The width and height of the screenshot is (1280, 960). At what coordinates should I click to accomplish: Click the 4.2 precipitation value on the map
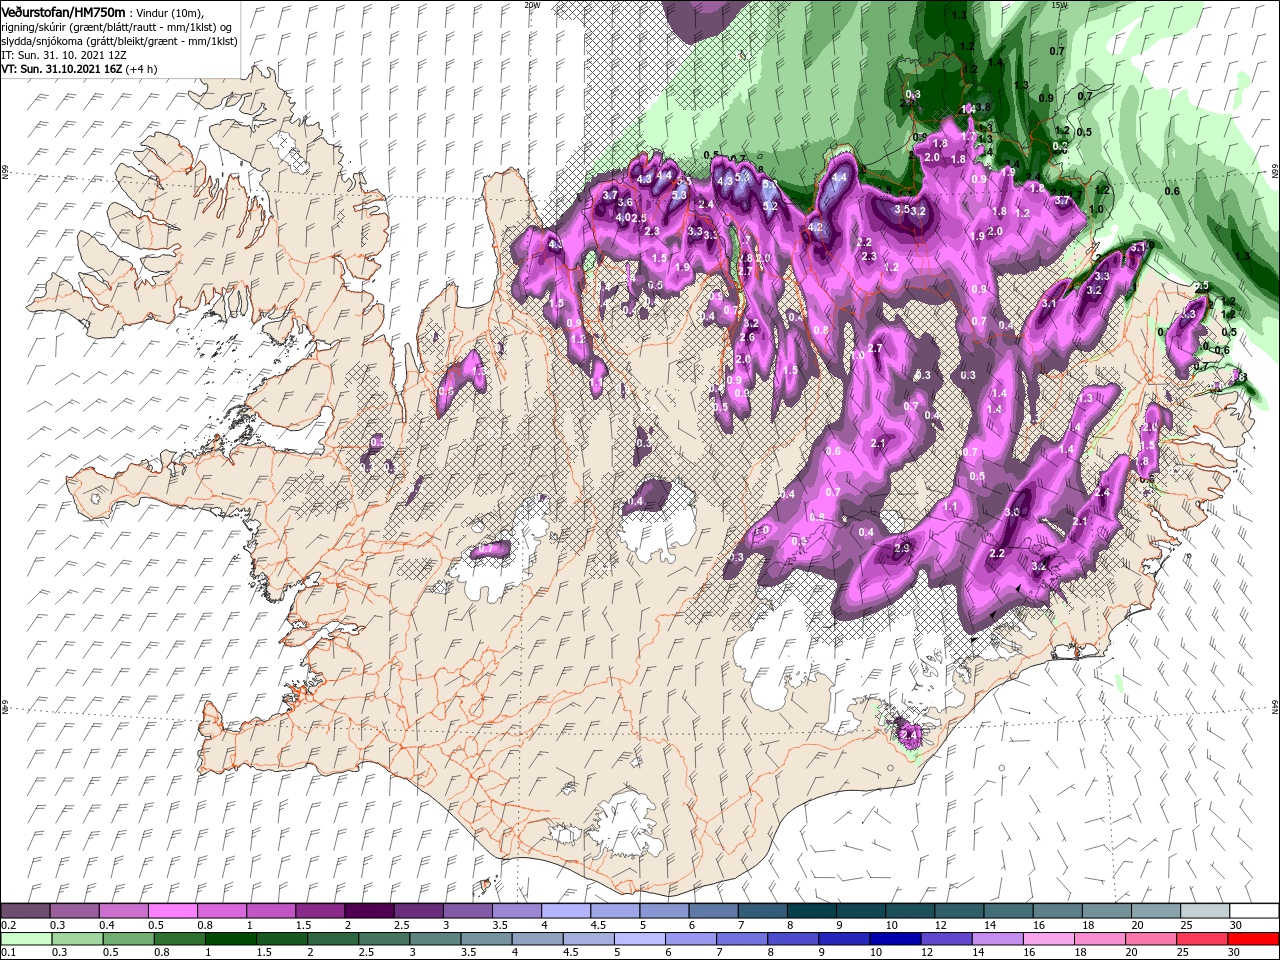pyautogui.click(x=815, y=227)
